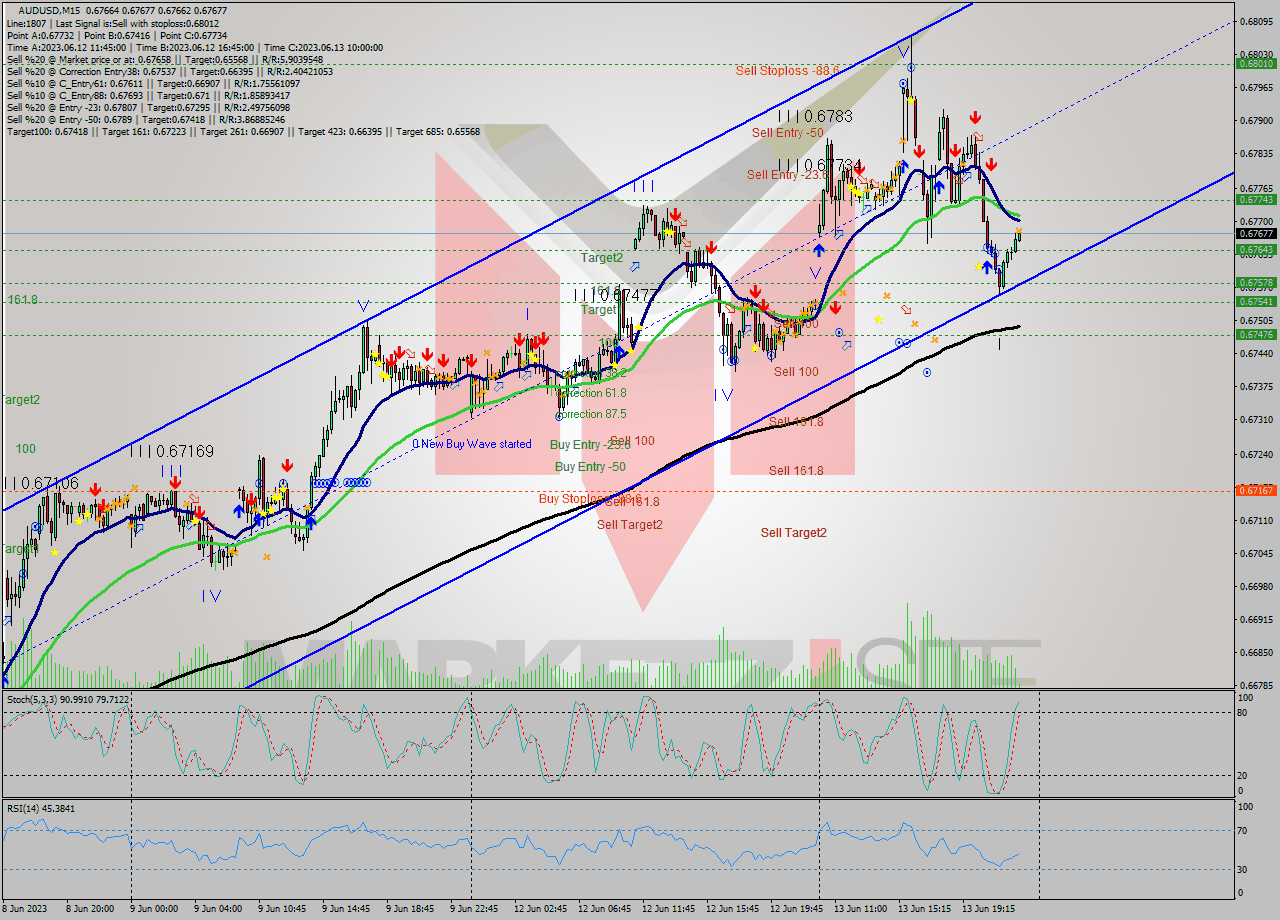
Task: Click the 'Sell Stoploss -88.6' chart label
Action: 787,70
